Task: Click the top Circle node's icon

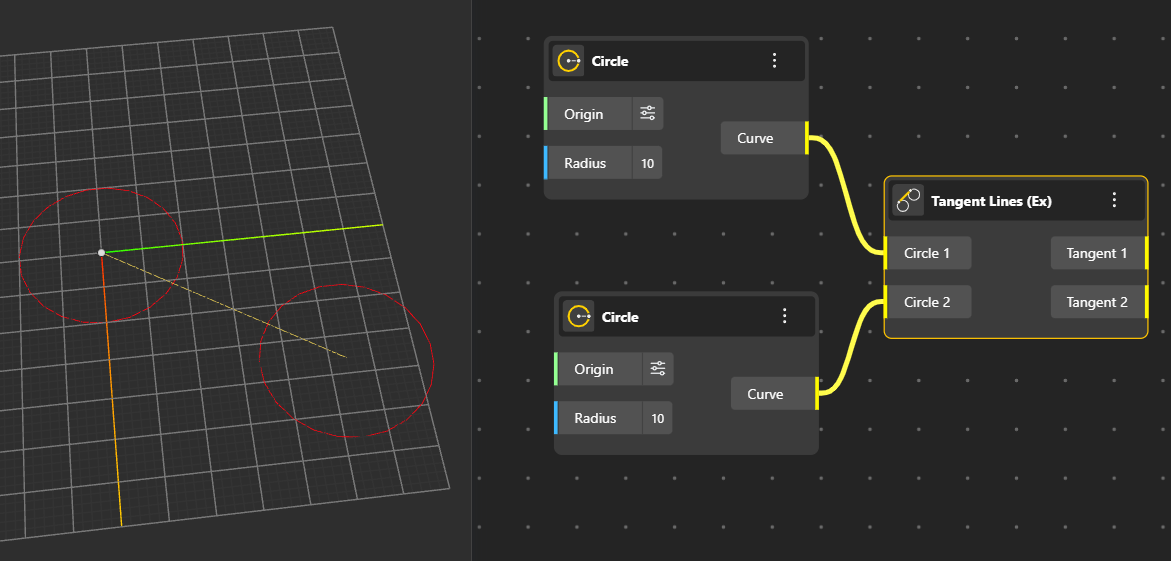Action: click(570, 61)
